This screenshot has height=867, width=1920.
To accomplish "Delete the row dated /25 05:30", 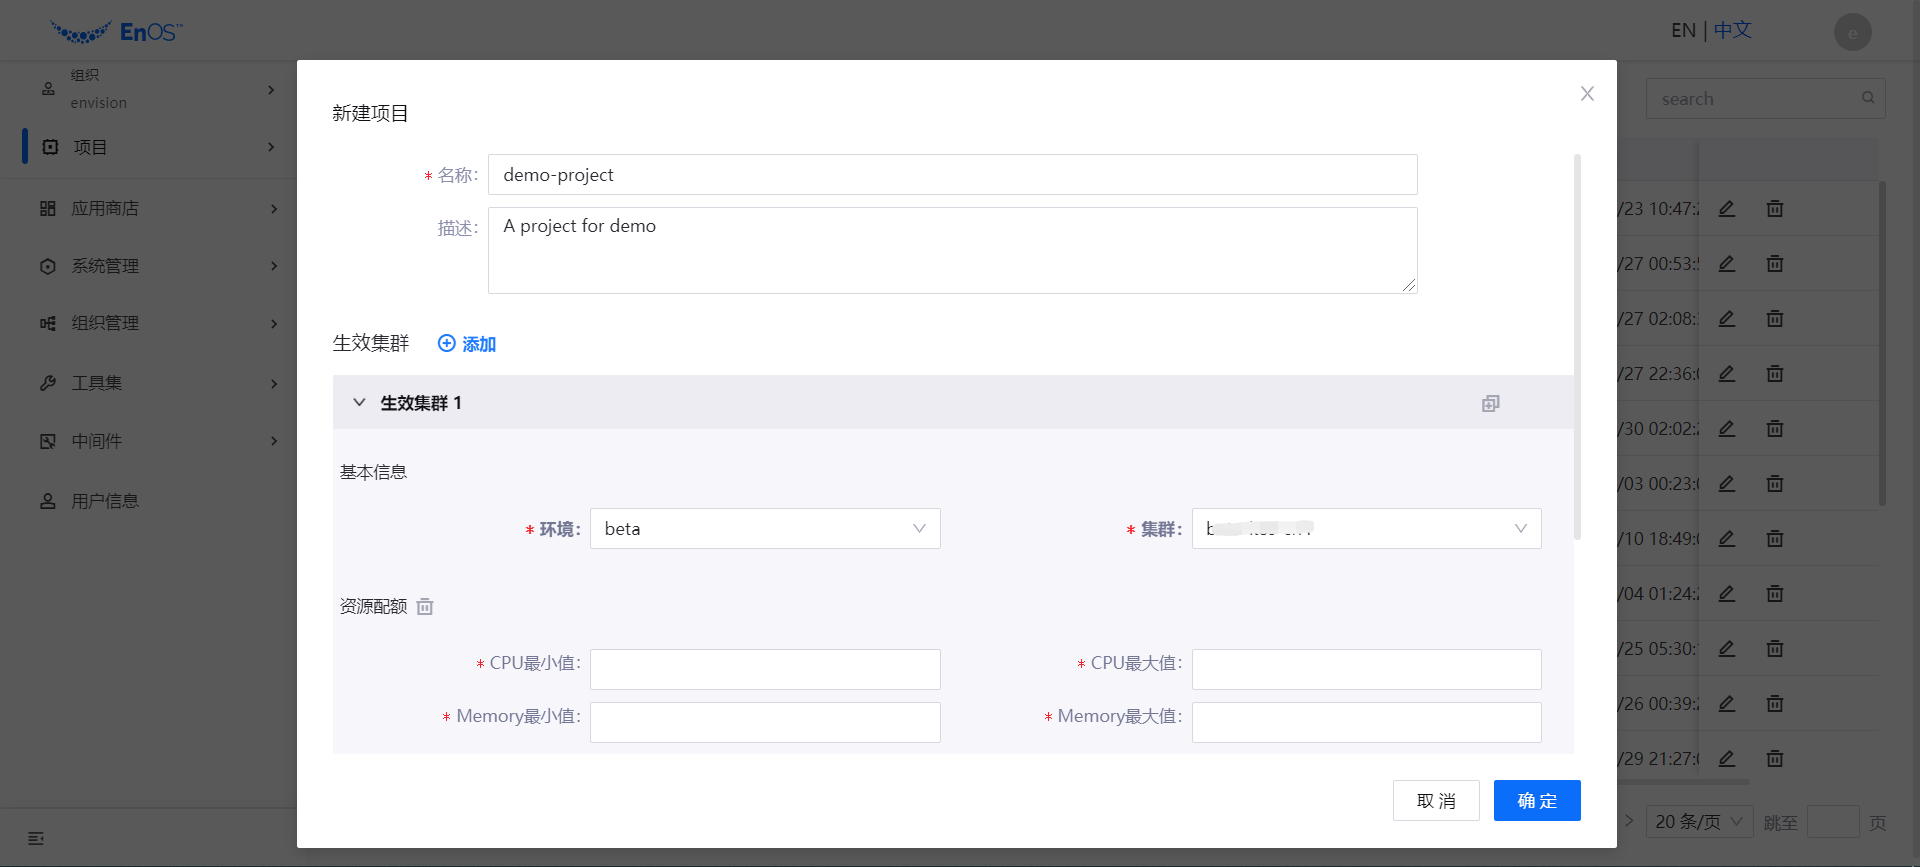I will click(x=1775, y=649).
